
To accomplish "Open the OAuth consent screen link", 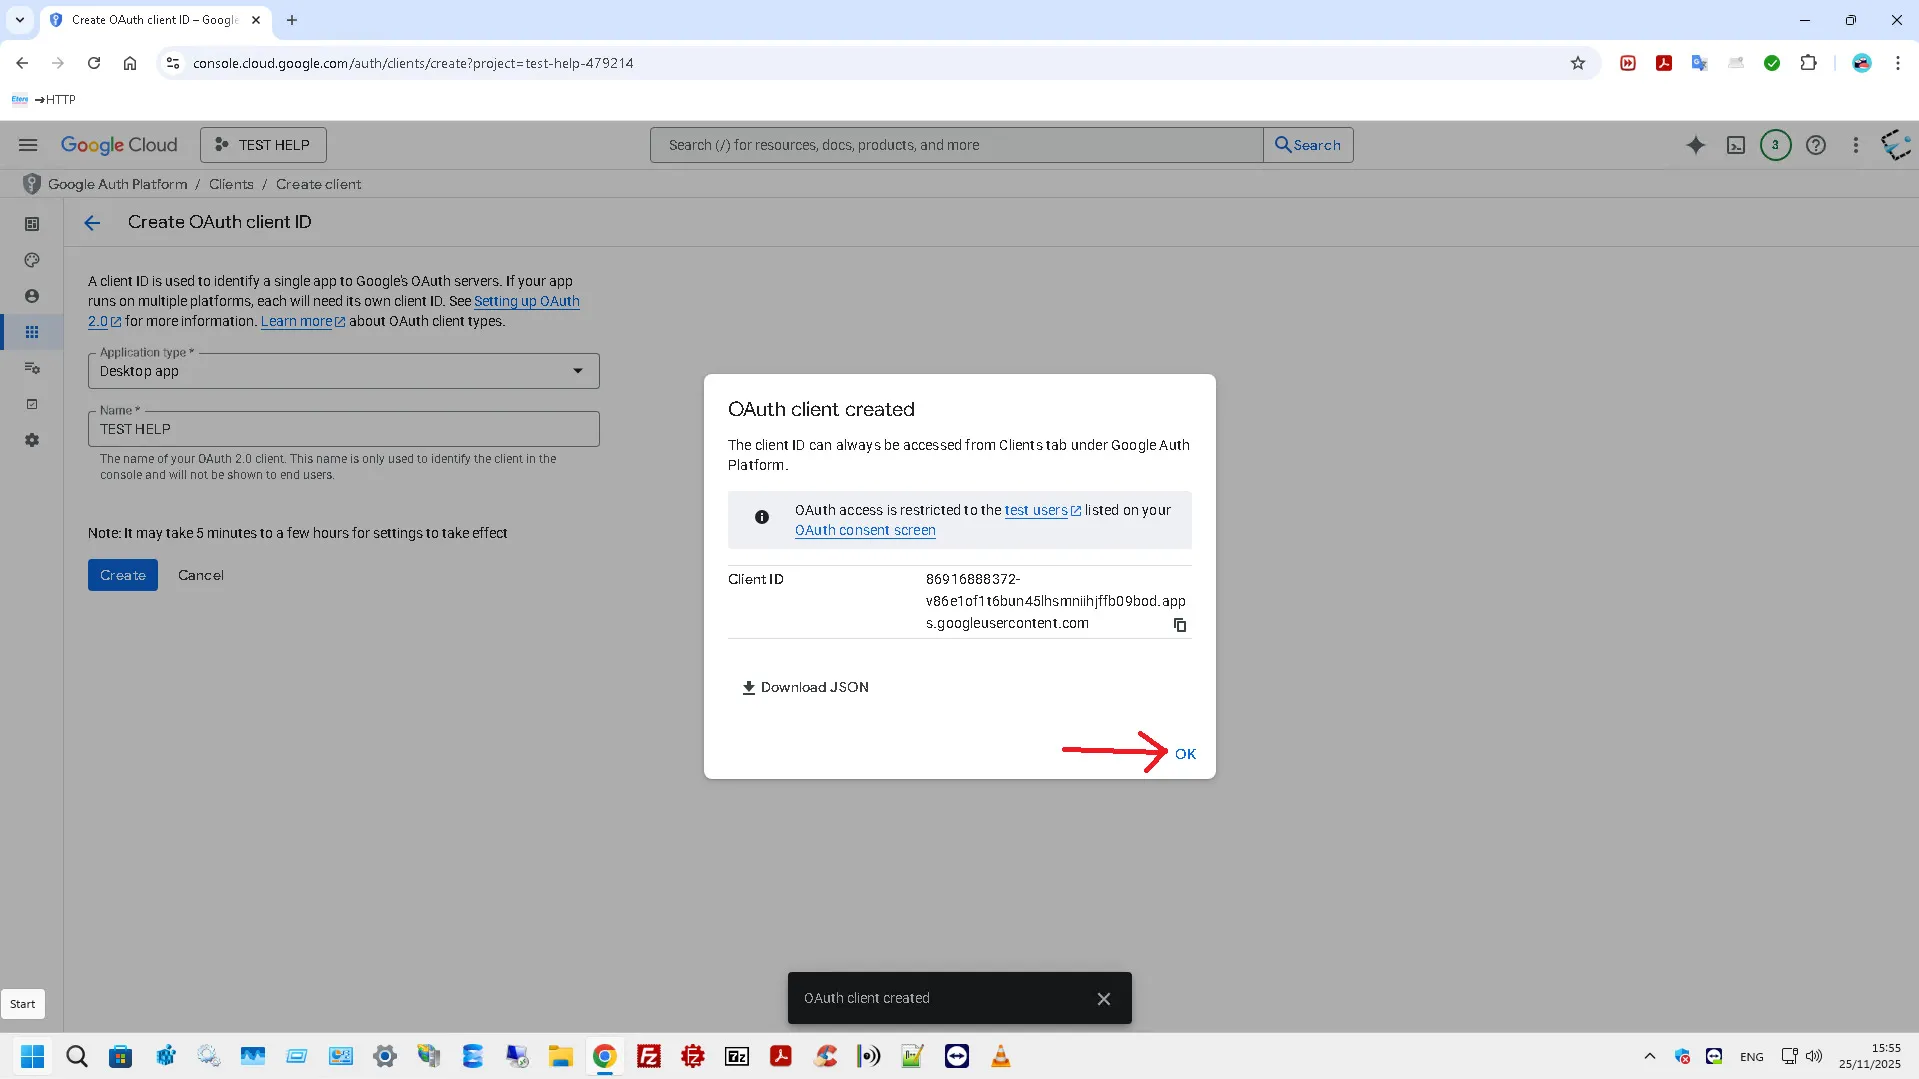I will coord(864,530).
